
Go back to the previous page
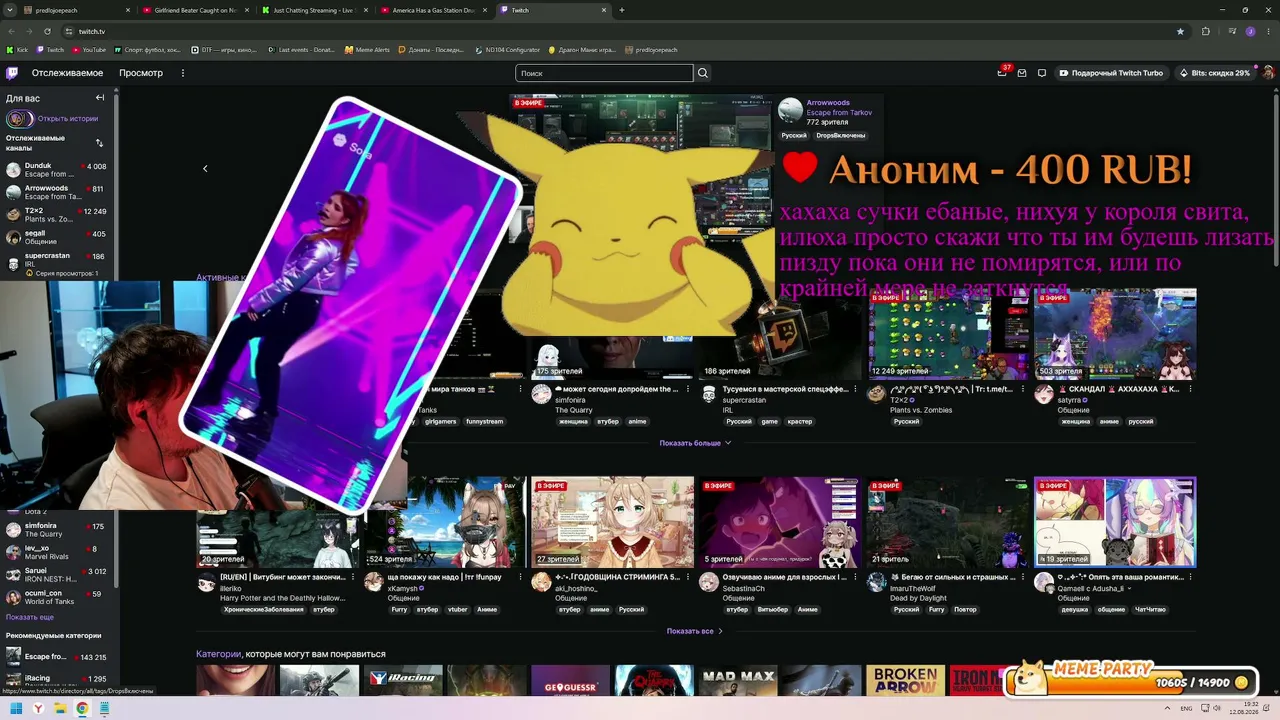coord(12,31)
